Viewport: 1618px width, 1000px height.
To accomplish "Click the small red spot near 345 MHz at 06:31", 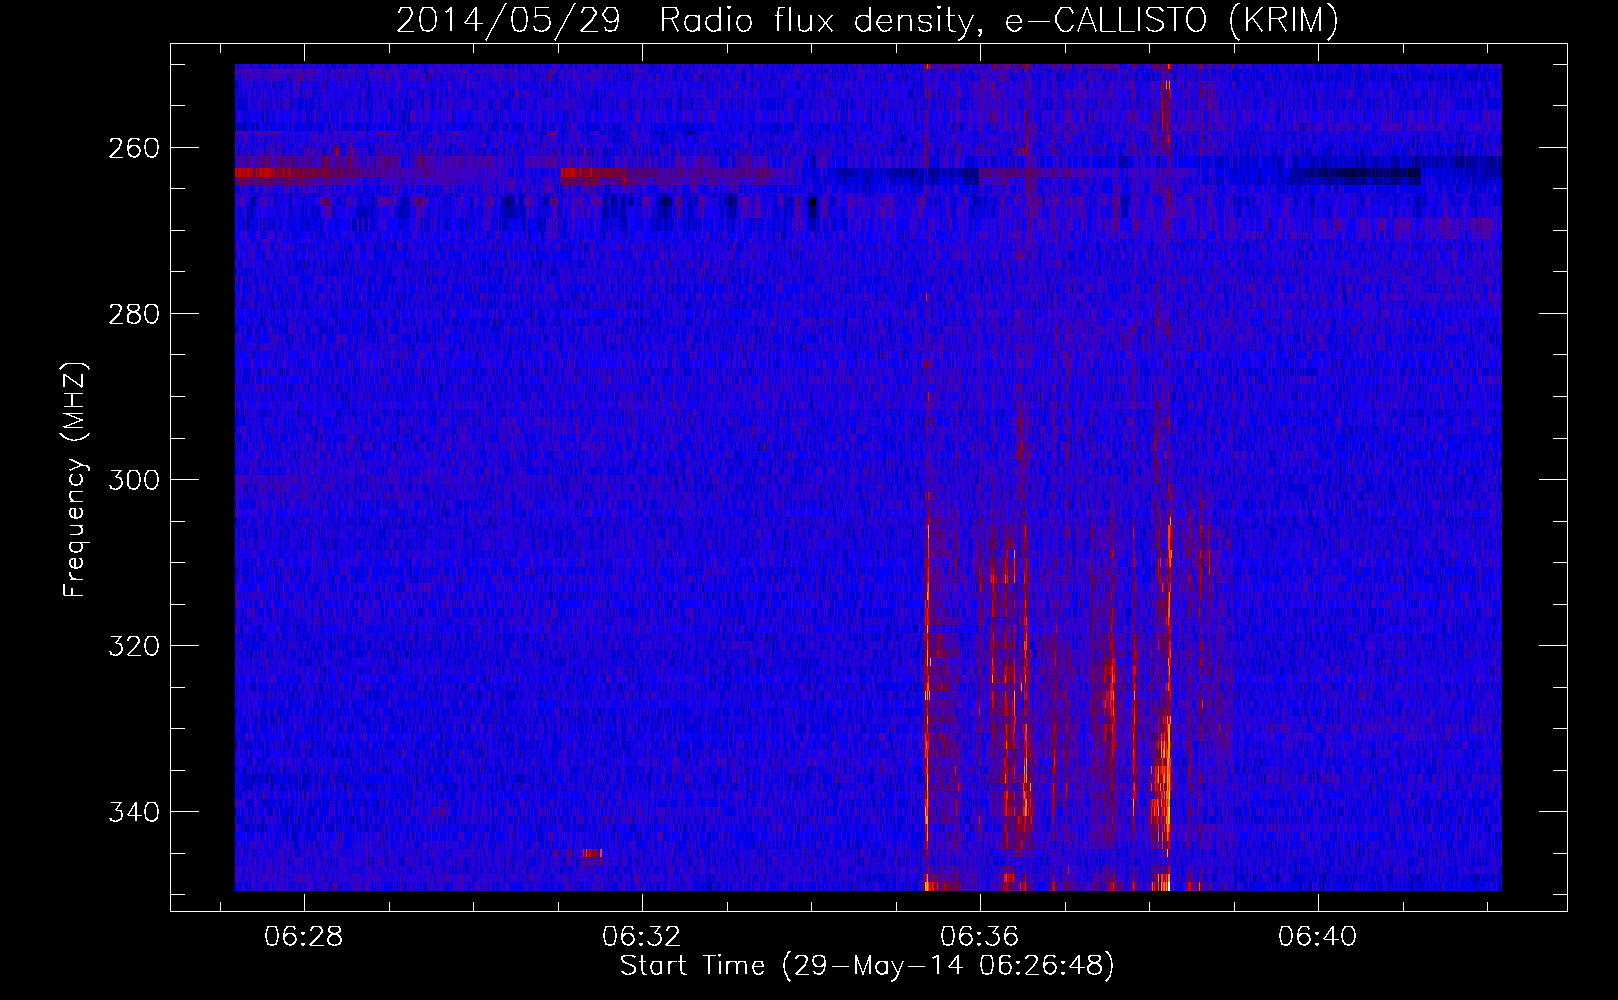I will (592, 854).
